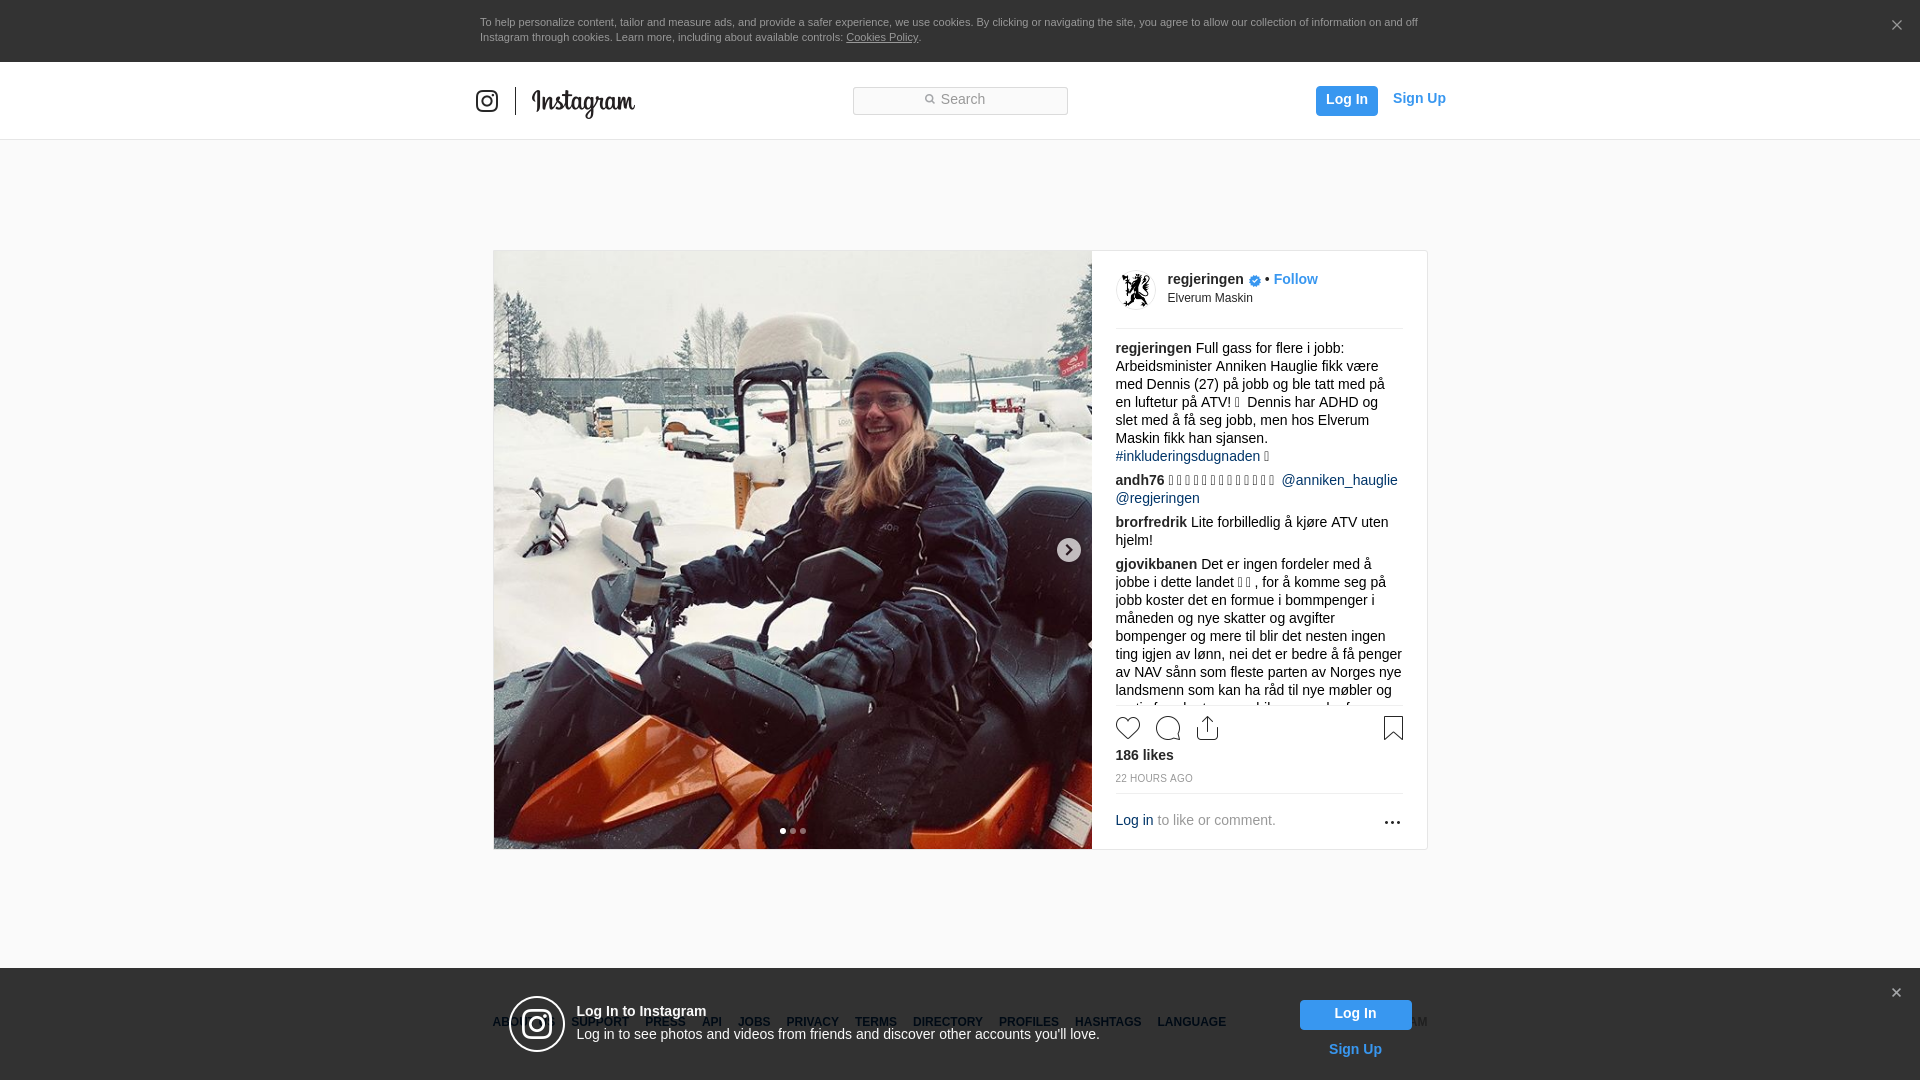Open the Elverum Maskin location link
Image resolution: width=1920 pixels, height=1080 pixels.
[1209, 298]
